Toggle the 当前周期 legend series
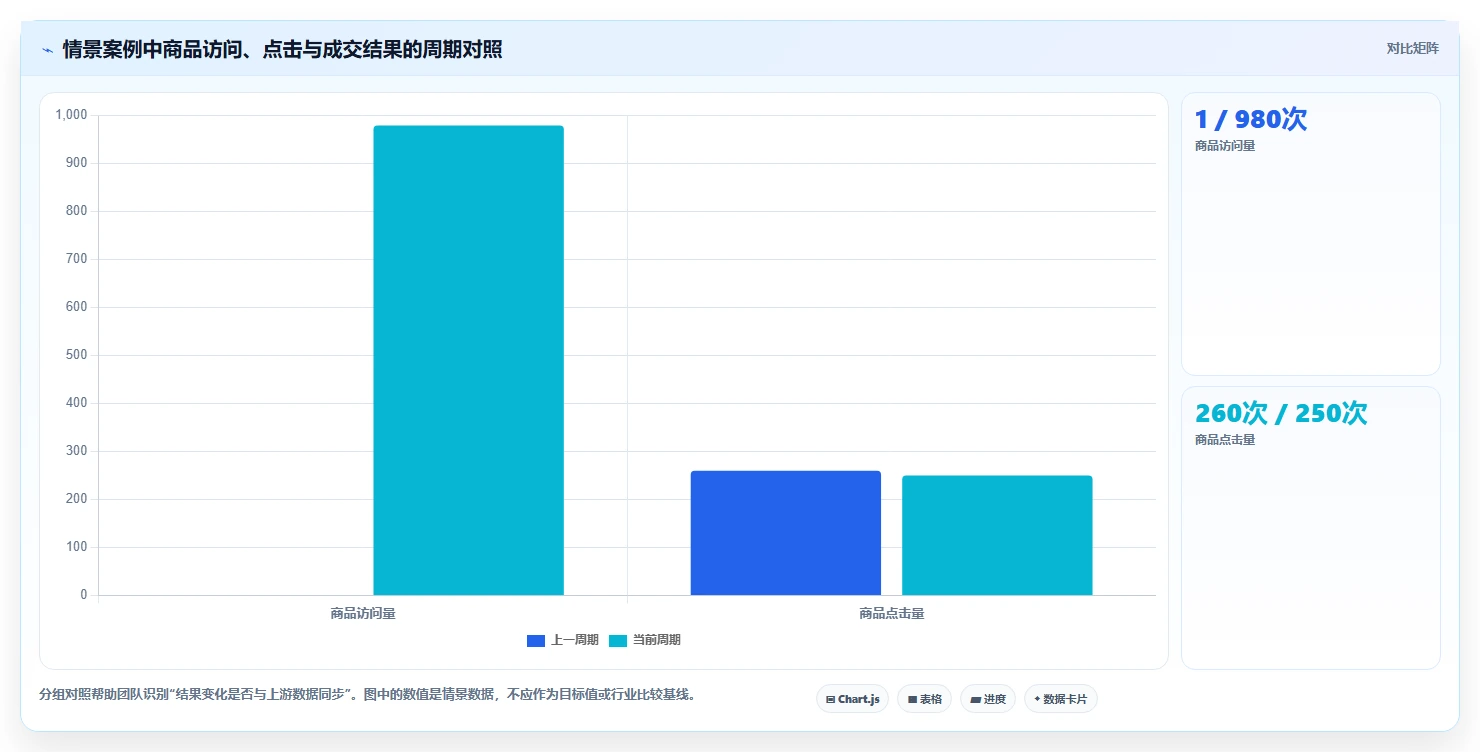Viewport: 1480px width, 752px height. (x=644, y=640)
